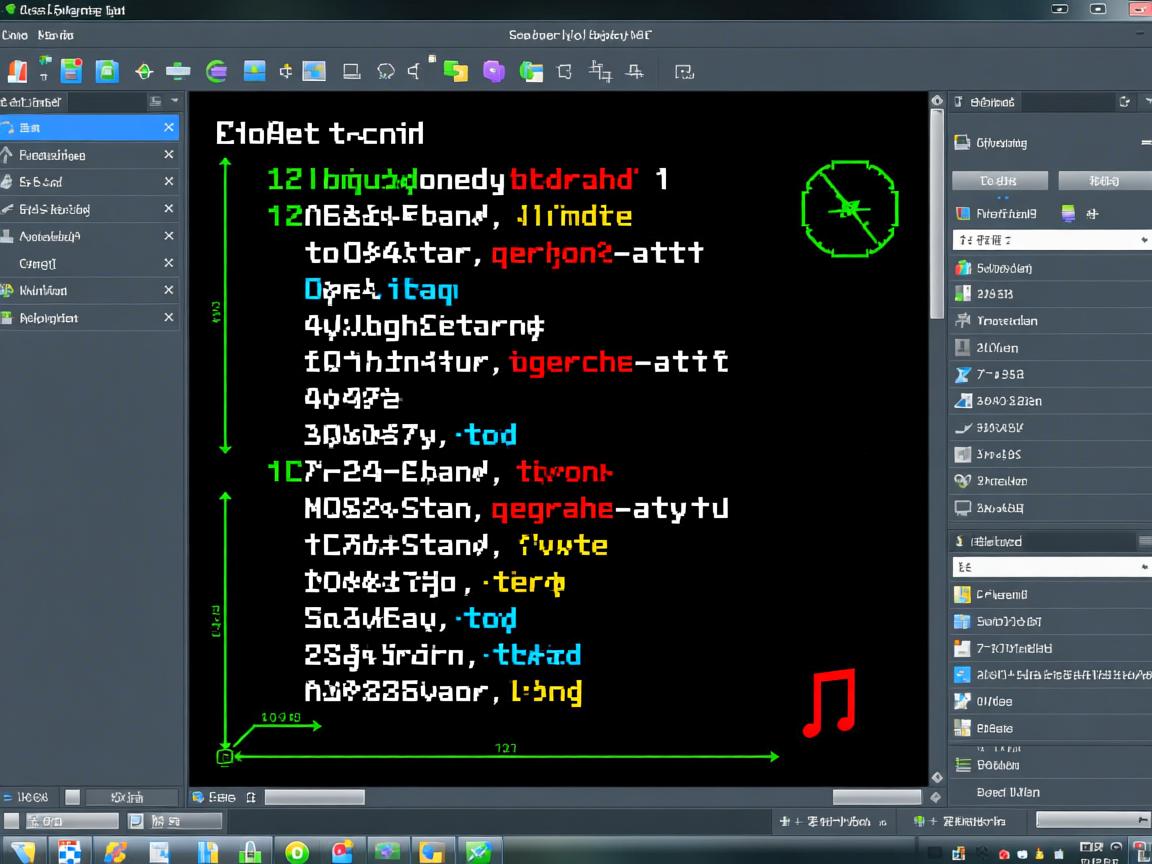Open the white combo box in right panel
1152x864 pixels.
1050,240
